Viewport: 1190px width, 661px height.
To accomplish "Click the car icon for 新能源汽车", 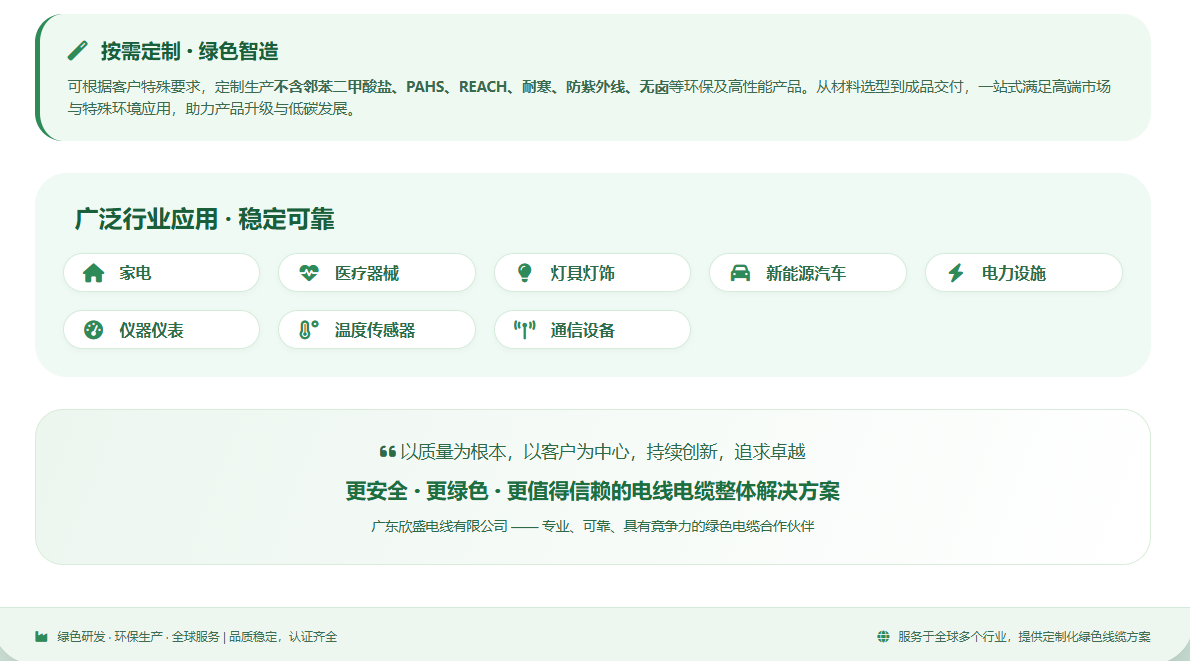I will 740,273.
